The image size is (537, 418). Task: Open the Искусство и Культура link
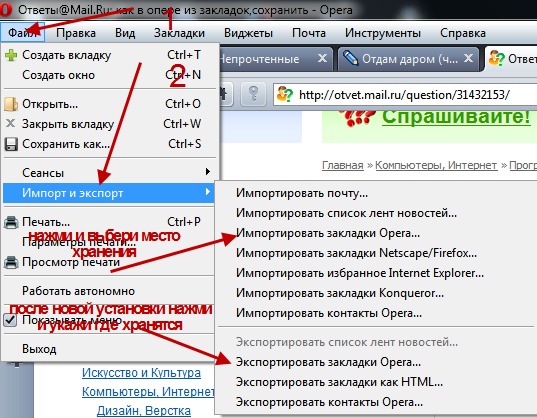tap(141, 372)
